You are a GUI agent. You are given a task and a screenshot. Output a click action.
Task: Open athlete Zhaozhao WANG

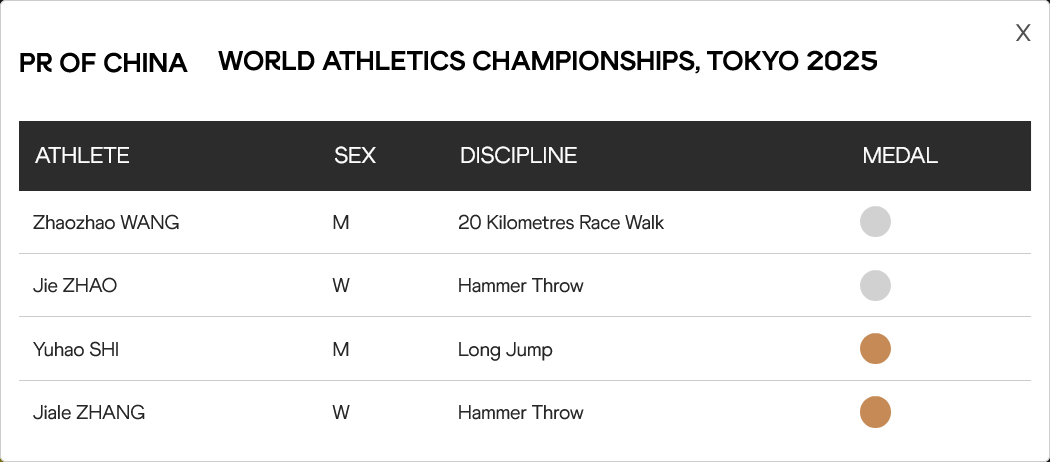106,222
